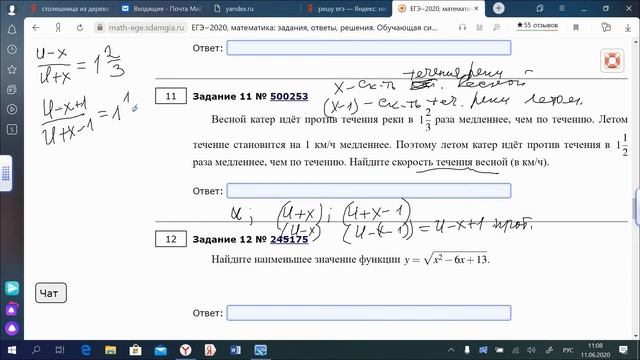Click the numbered box 11
The height and width of the screenshot is (360, 640).
pos(171,96)
